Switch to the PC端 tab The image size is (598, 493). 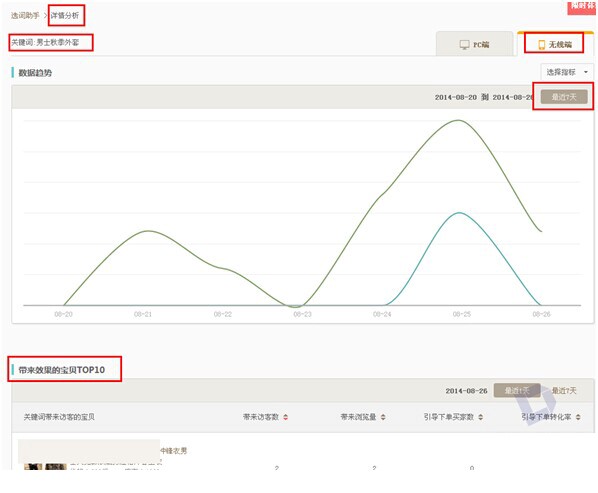click(474, 44)
